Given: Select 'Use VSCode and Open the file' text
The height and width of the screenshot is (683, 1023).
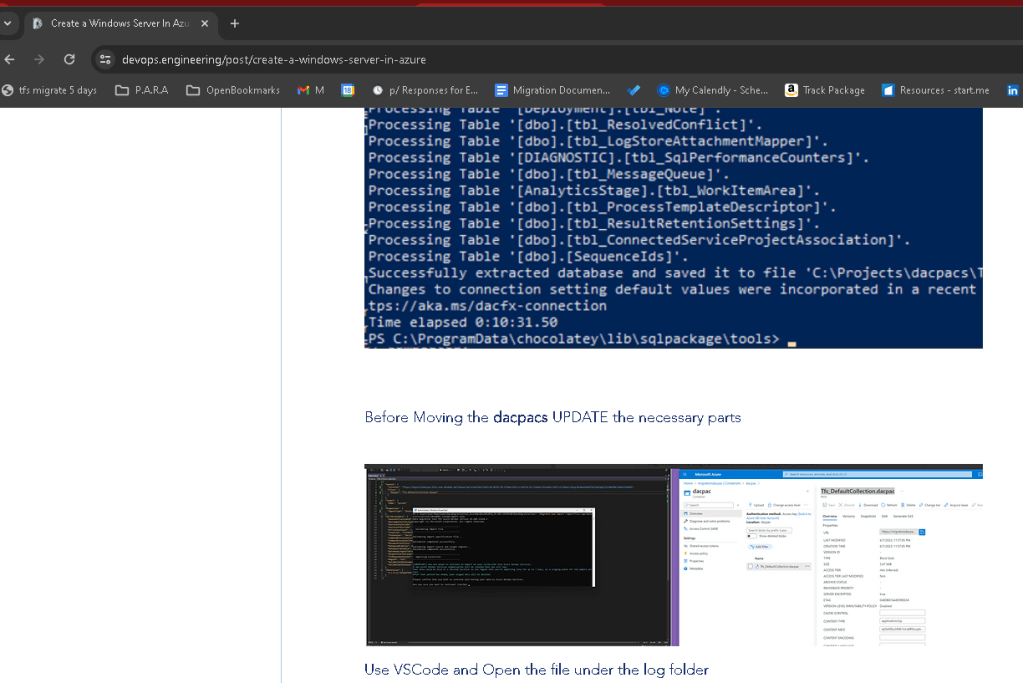Looking at the screenshot, I should [536, 670].
